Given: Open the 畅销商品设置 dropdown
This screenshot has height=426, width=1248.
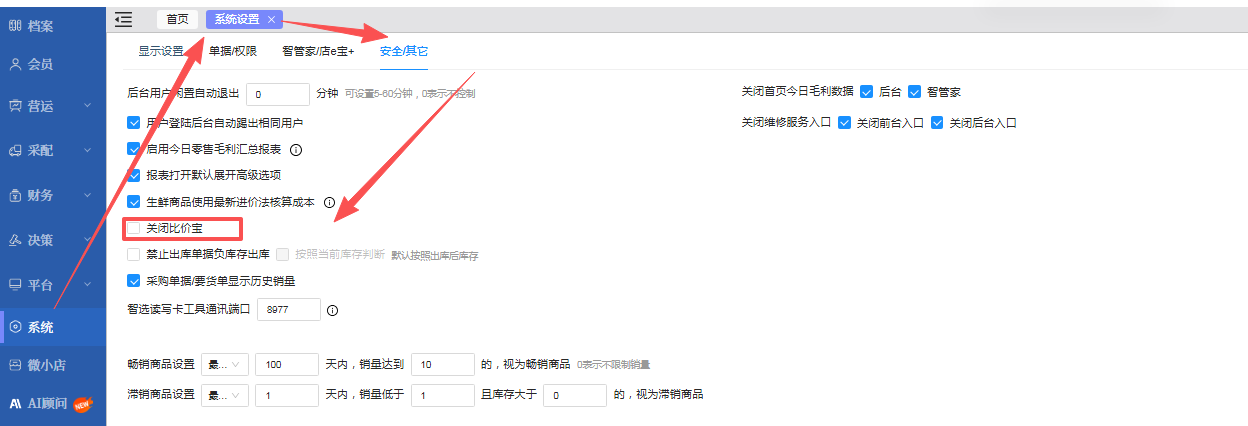Looking at the screenshot, I should coord(224,364).
